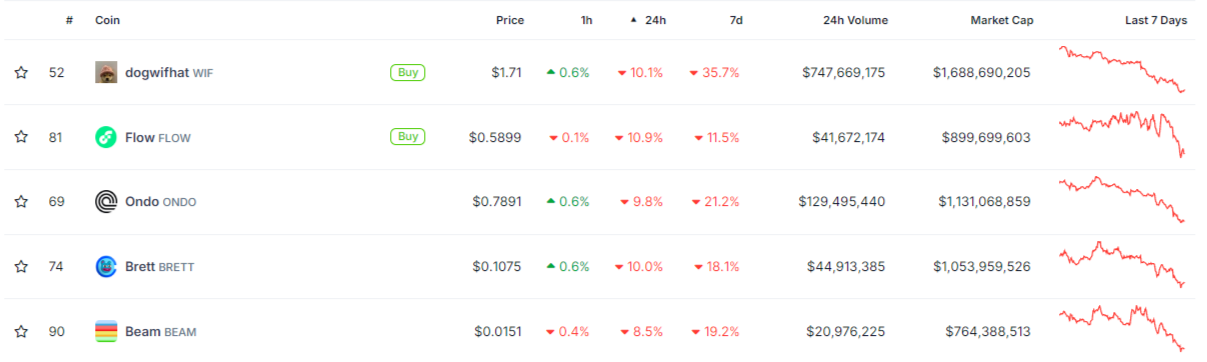The height and width of the screenshot is (362, 1207).
Task: Star the Brett coin row
Action: click(x=21, y=267)
